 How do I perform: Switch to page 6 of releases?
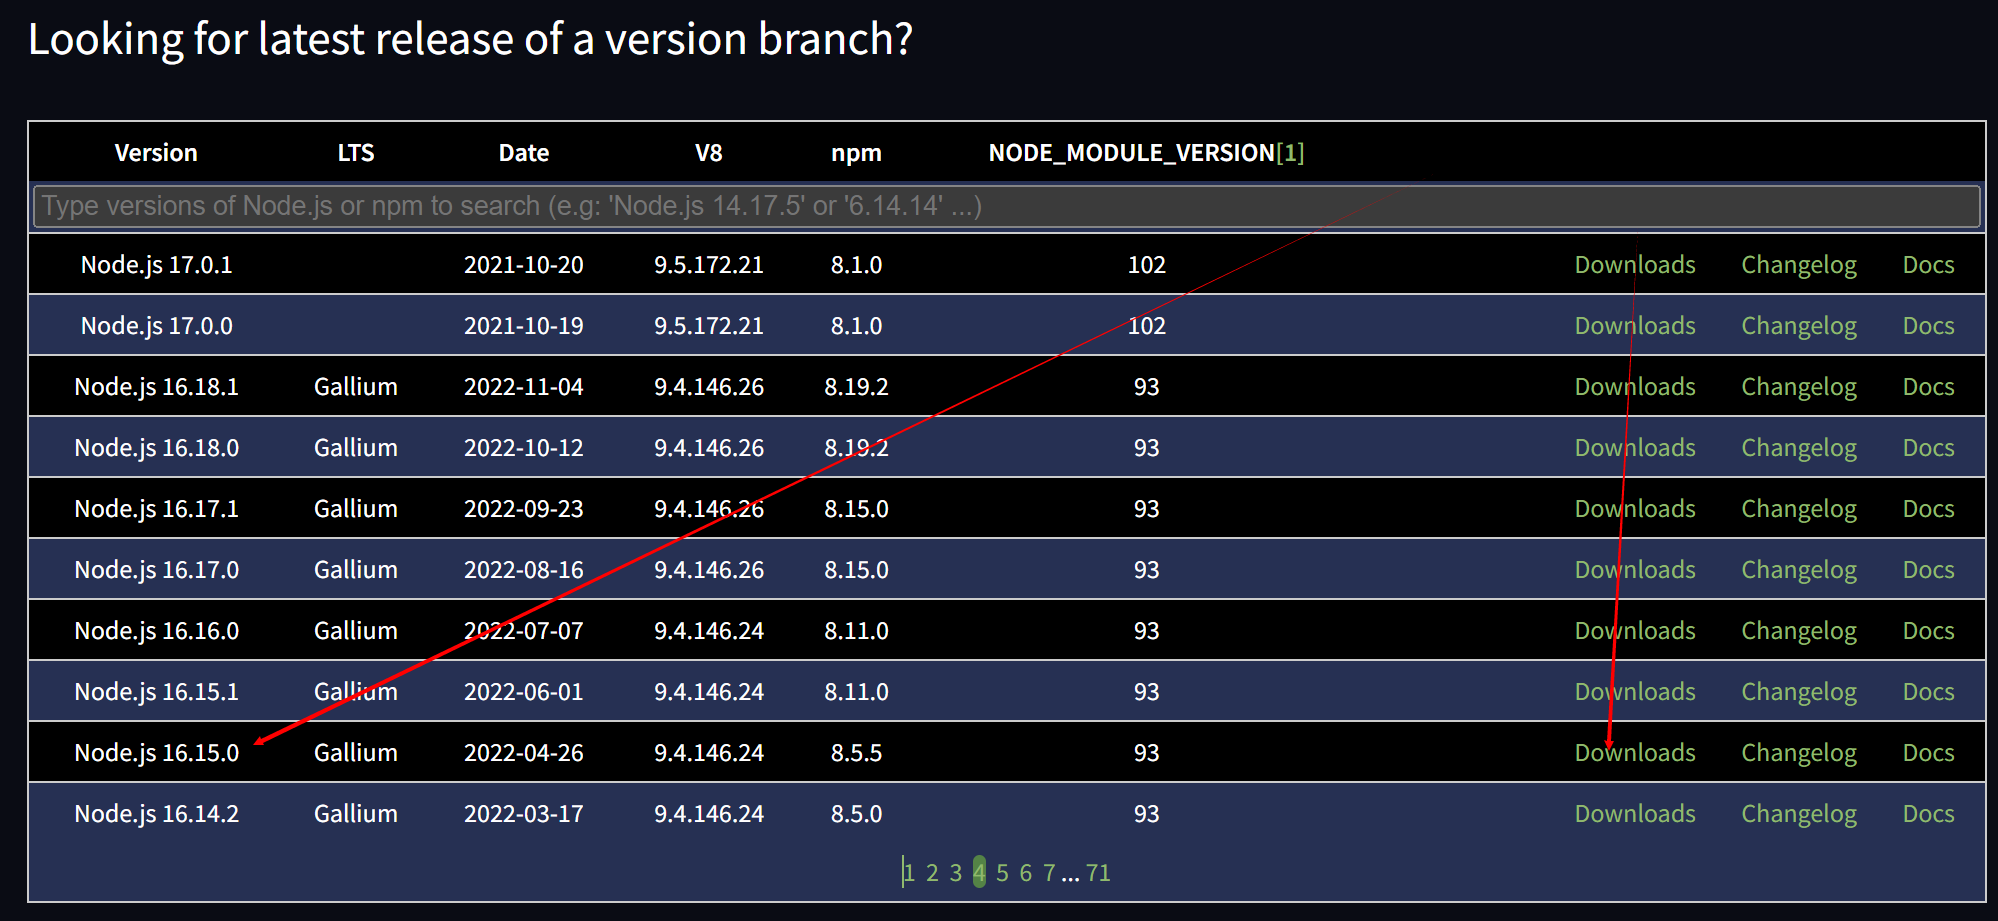click(1026, 873)
